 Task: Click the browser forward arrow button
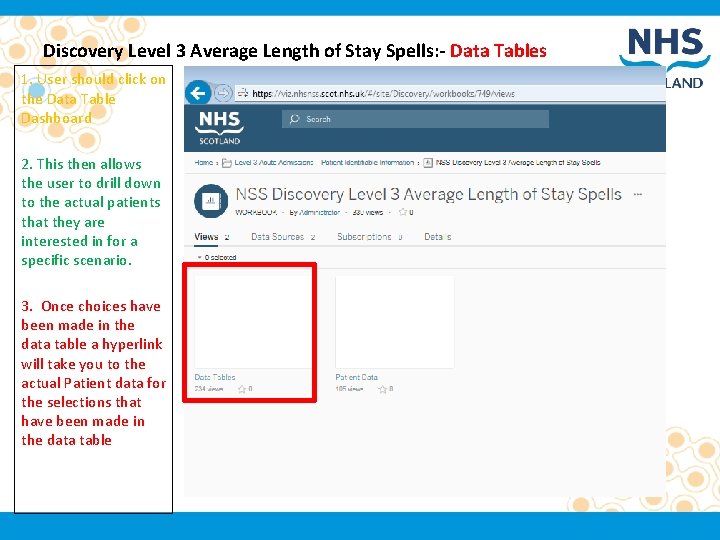[x=223, y=94]
